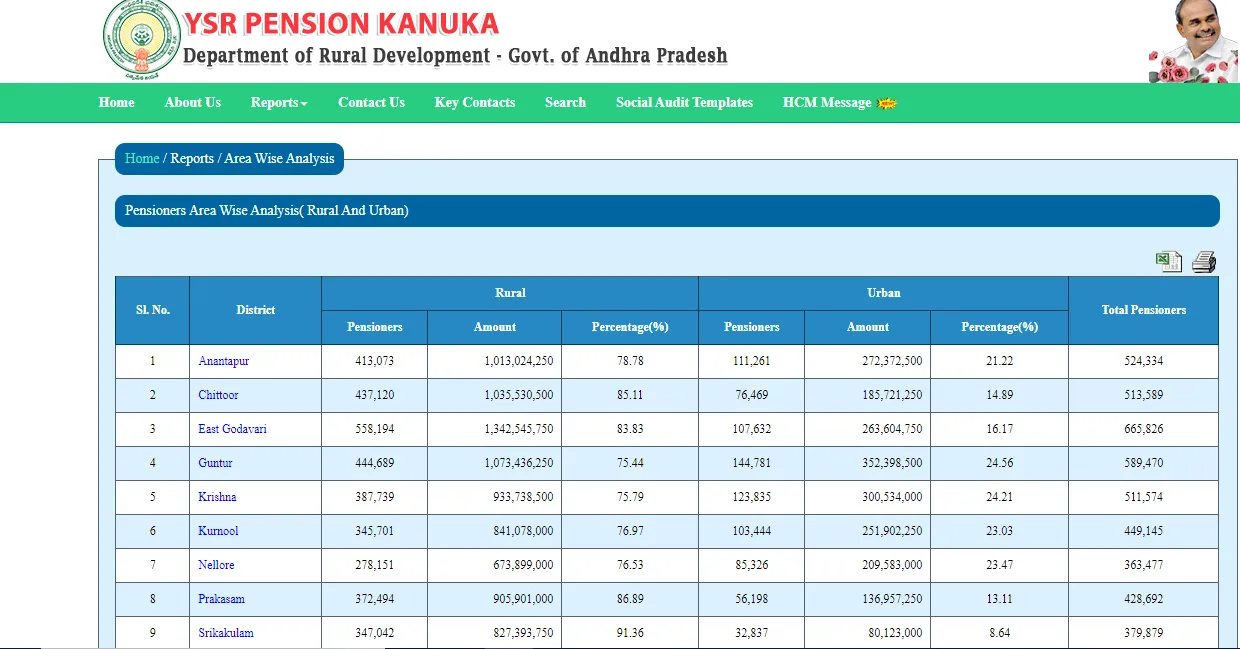This screenshot has height=649, width=1240.
Task: Select Prakasam rural percentage 86.89
Action: (630, 599)
